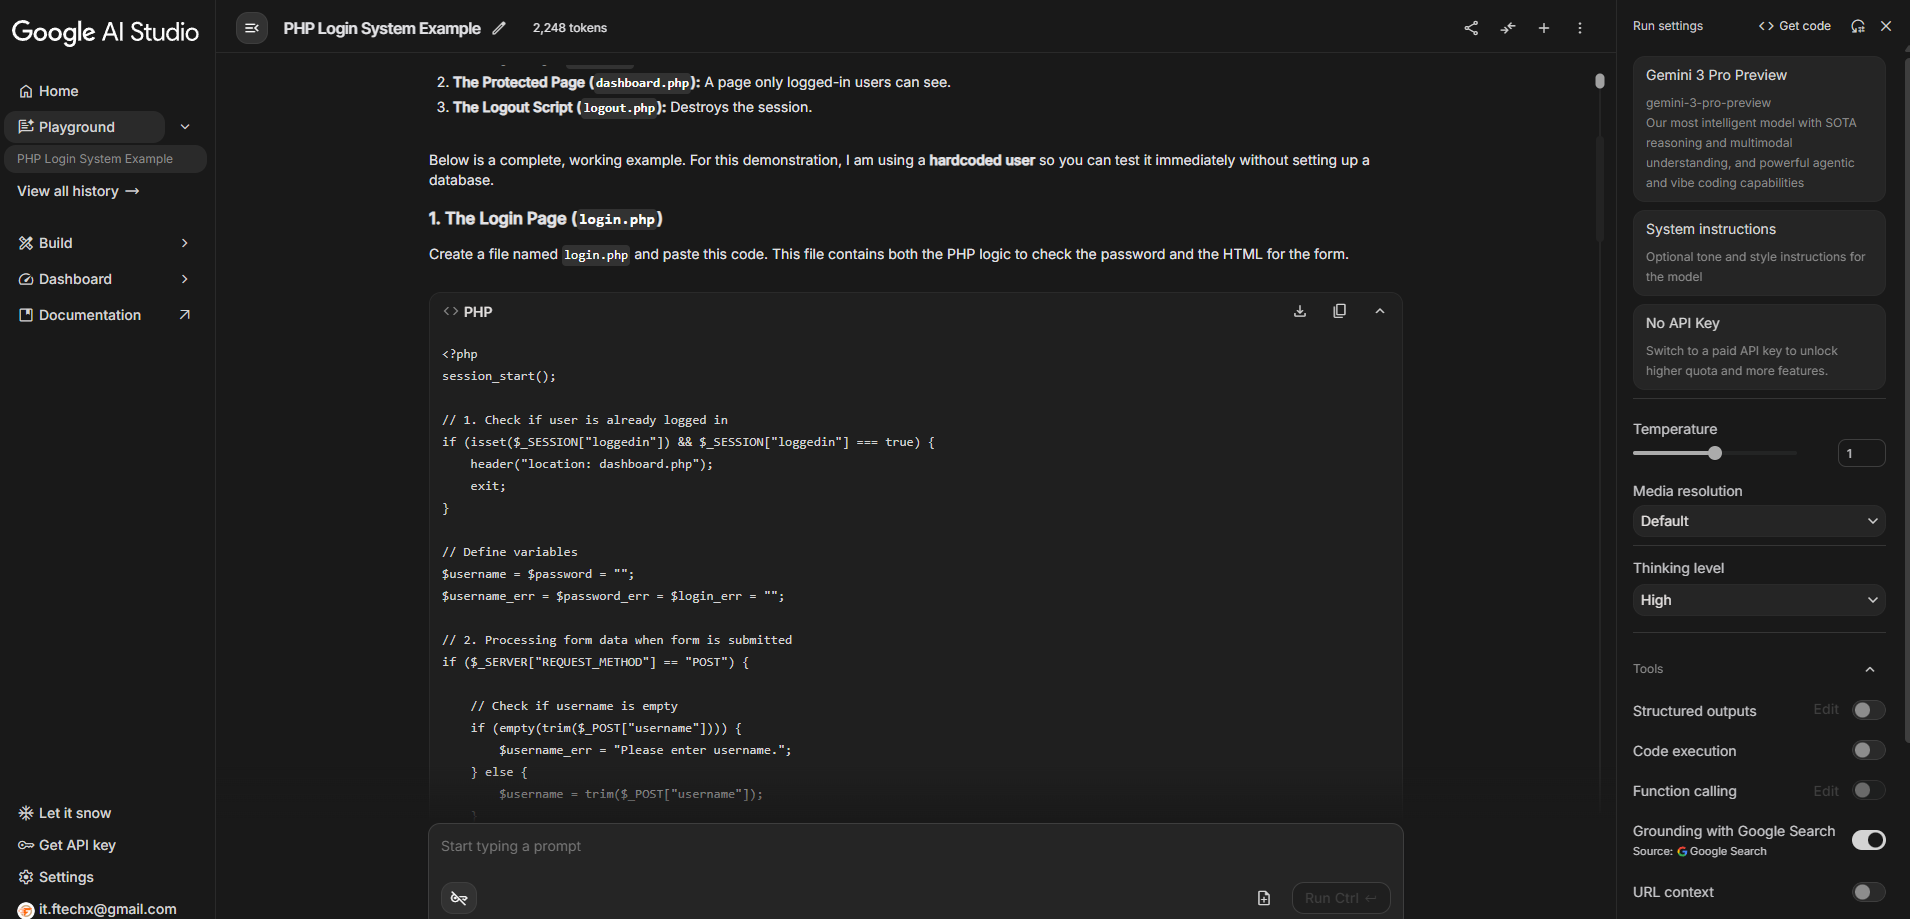Copy the PHP code block

pyautogui.click(x=1340, y=311)
